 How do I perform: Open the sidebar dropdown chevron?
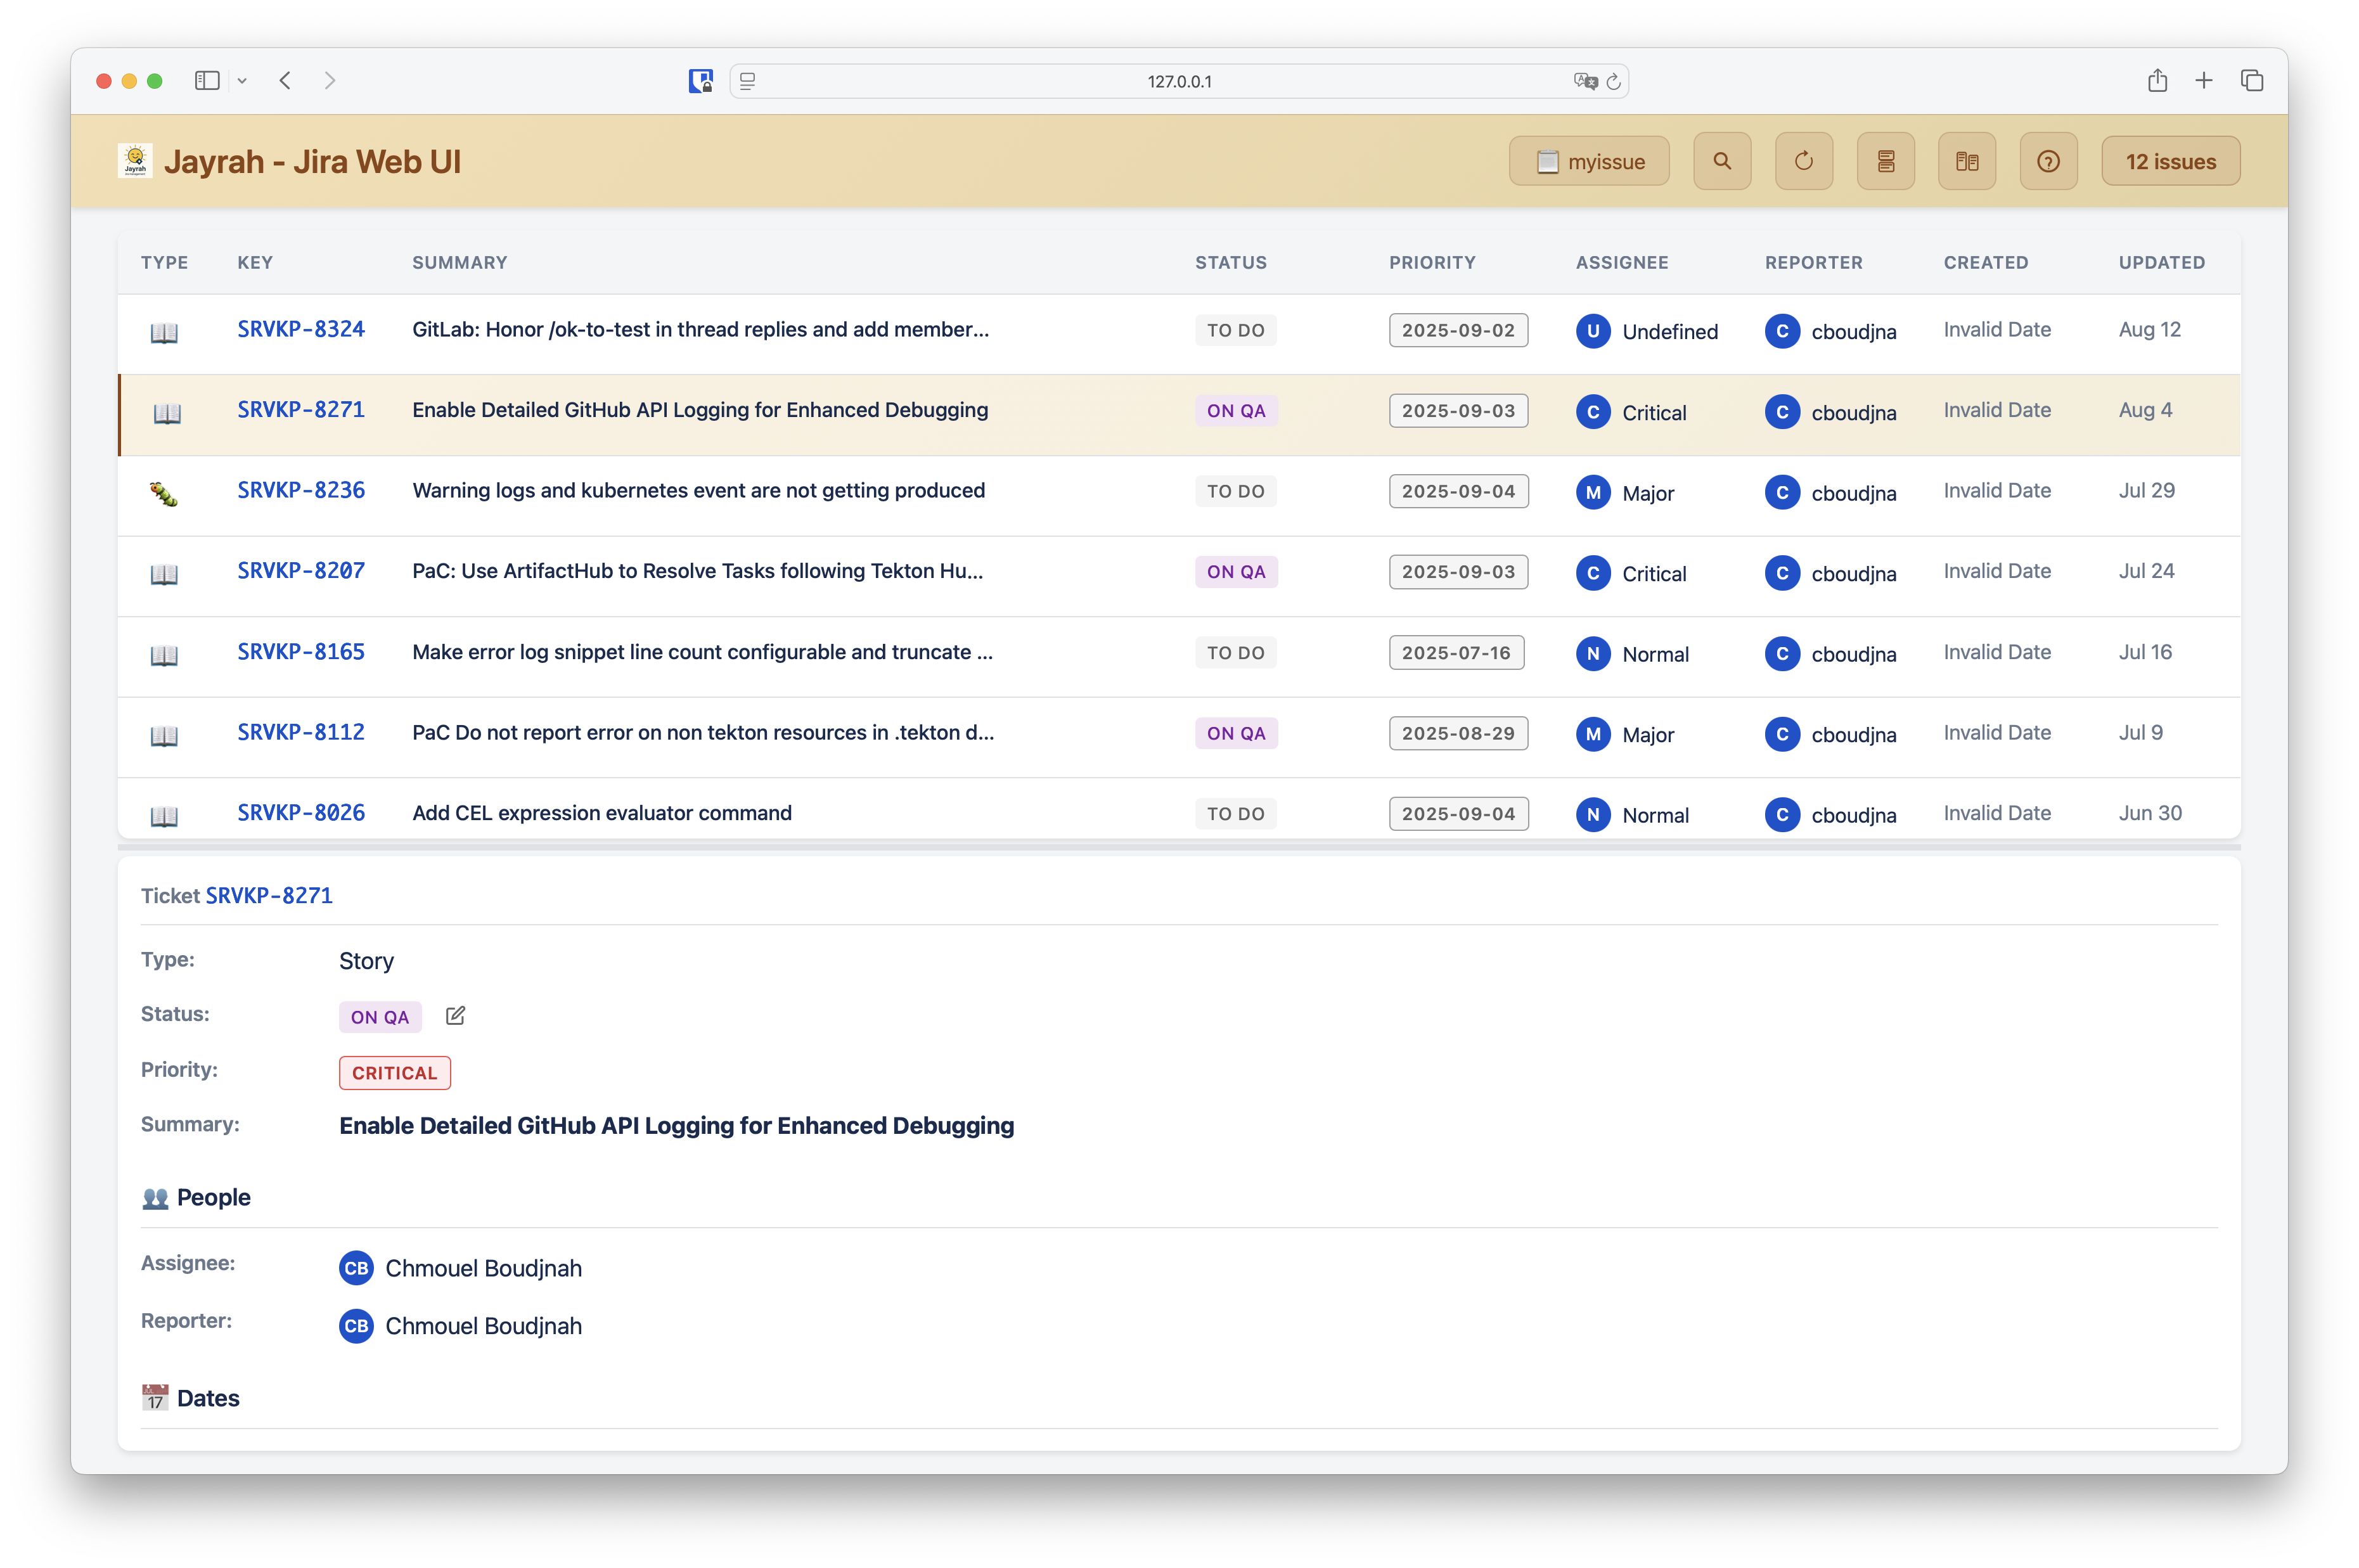[242, 81]
